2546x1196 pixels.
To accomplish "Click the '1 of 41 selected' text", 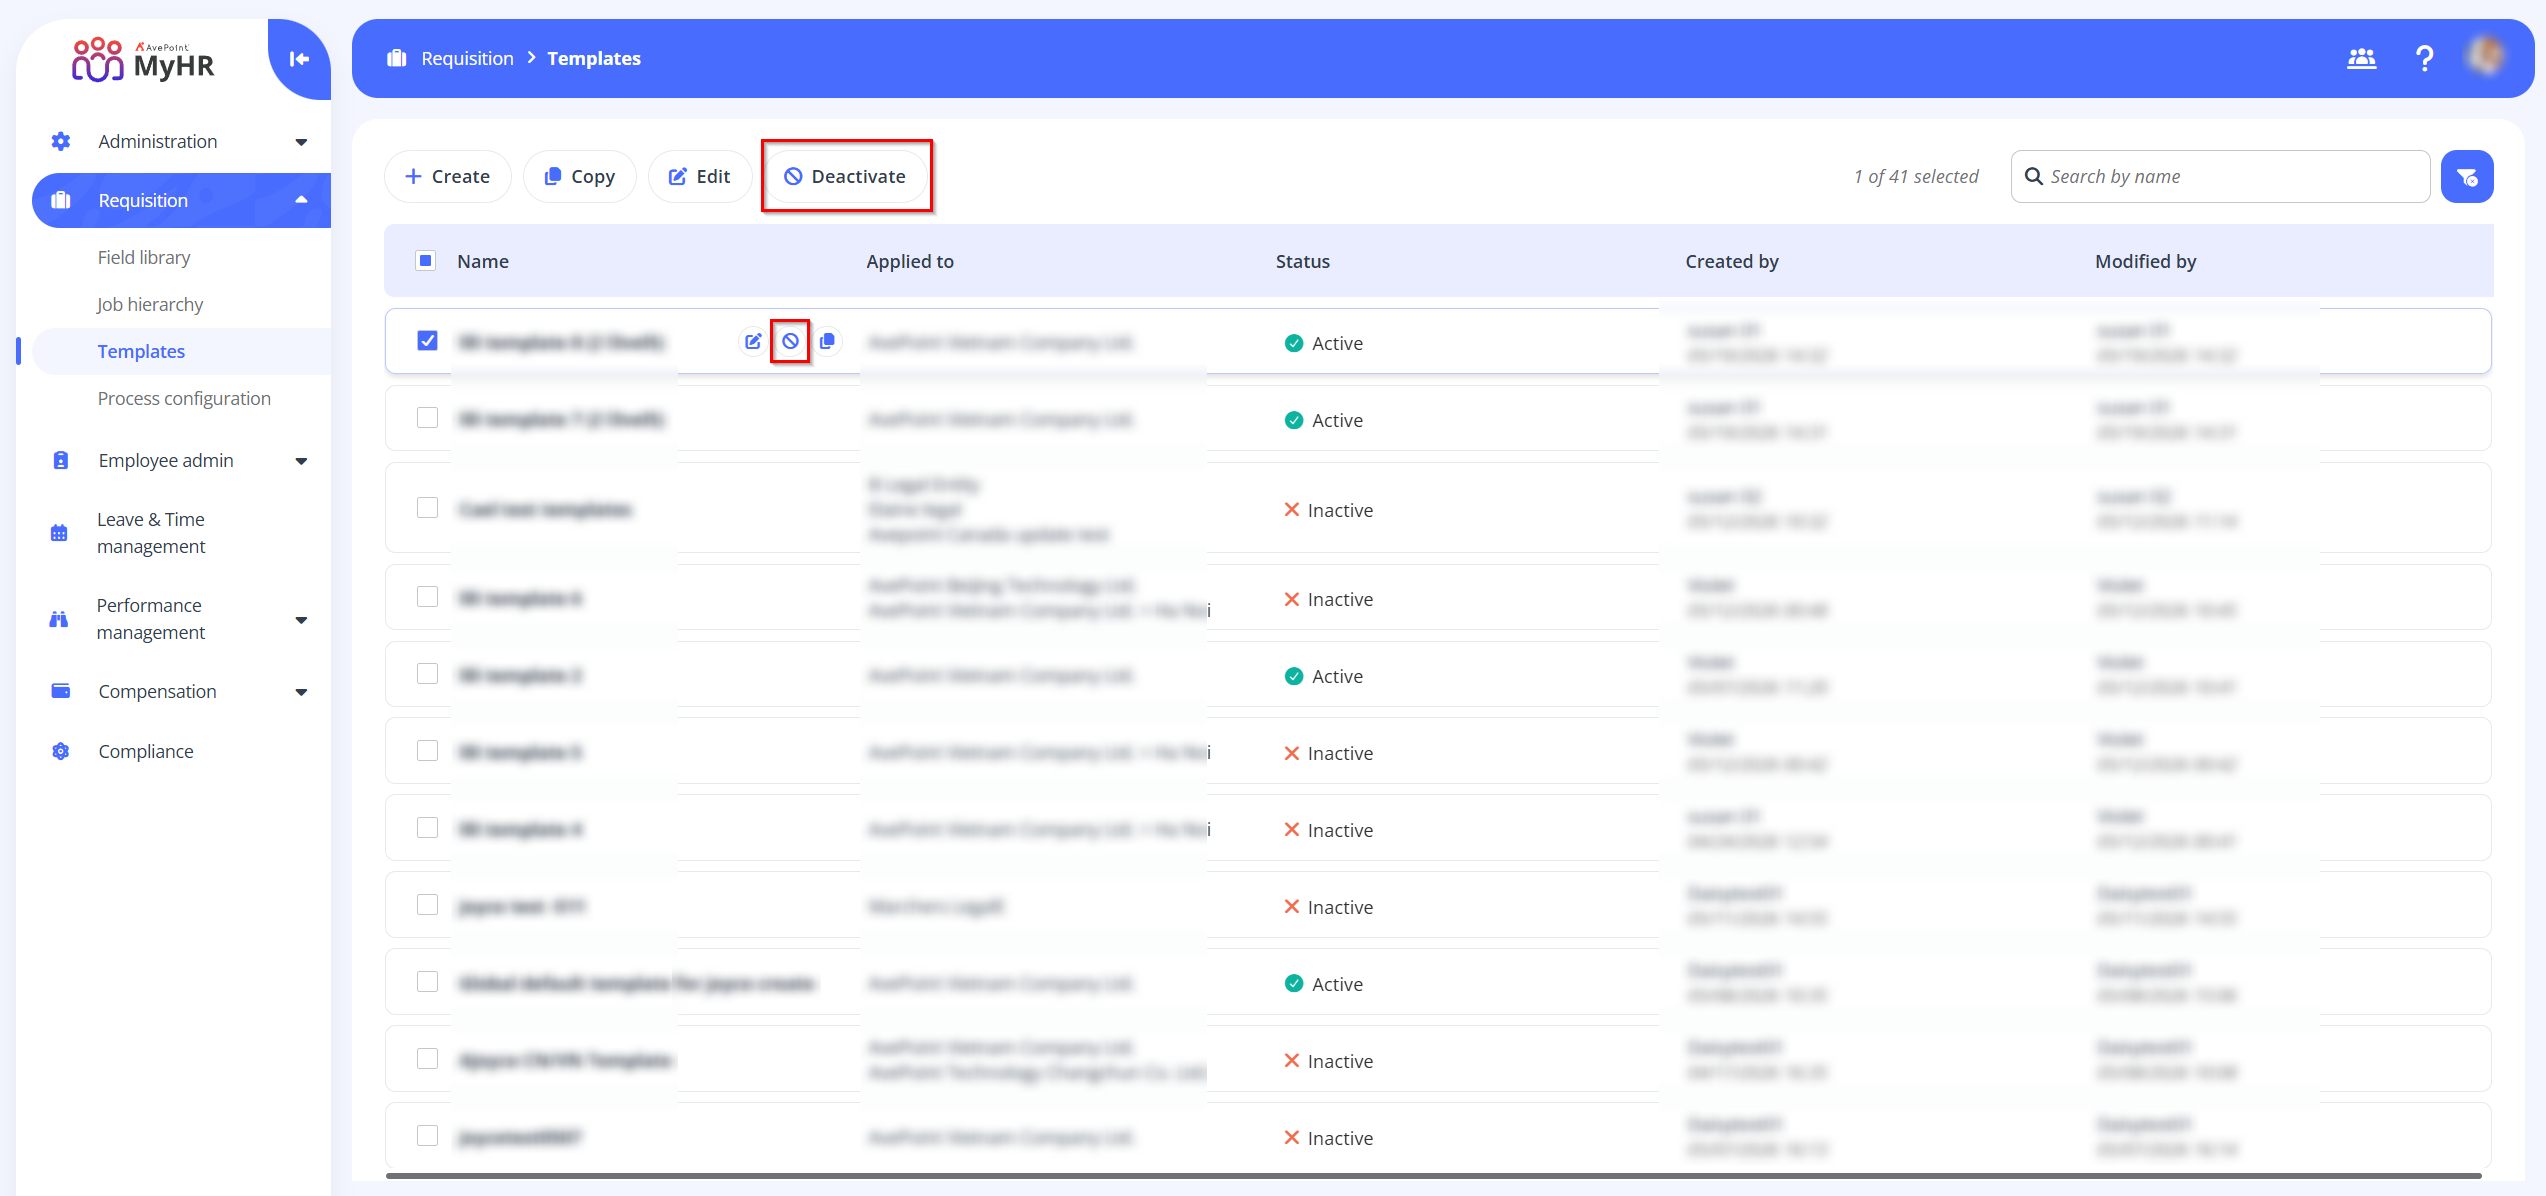I will [1916, 177].
